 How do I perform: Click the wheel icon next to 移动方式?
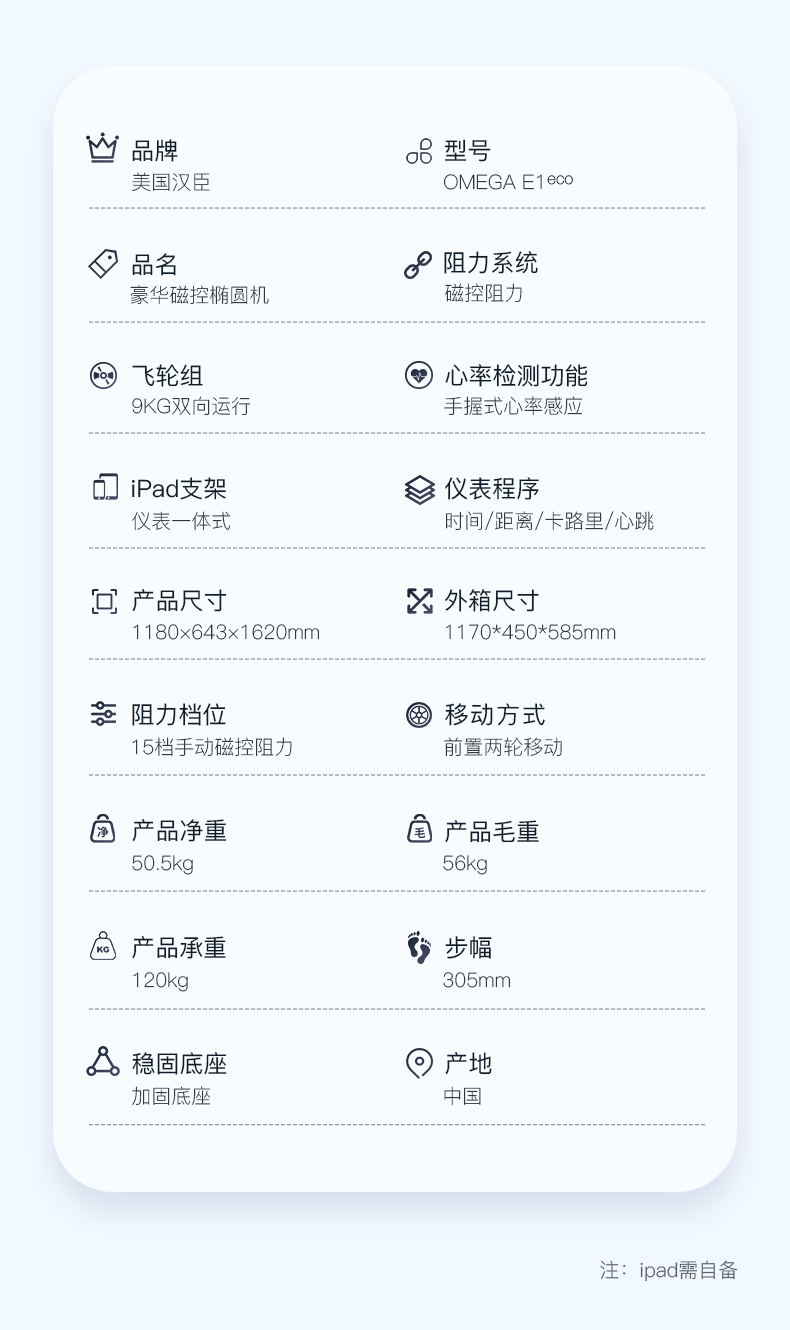(419, 714)
